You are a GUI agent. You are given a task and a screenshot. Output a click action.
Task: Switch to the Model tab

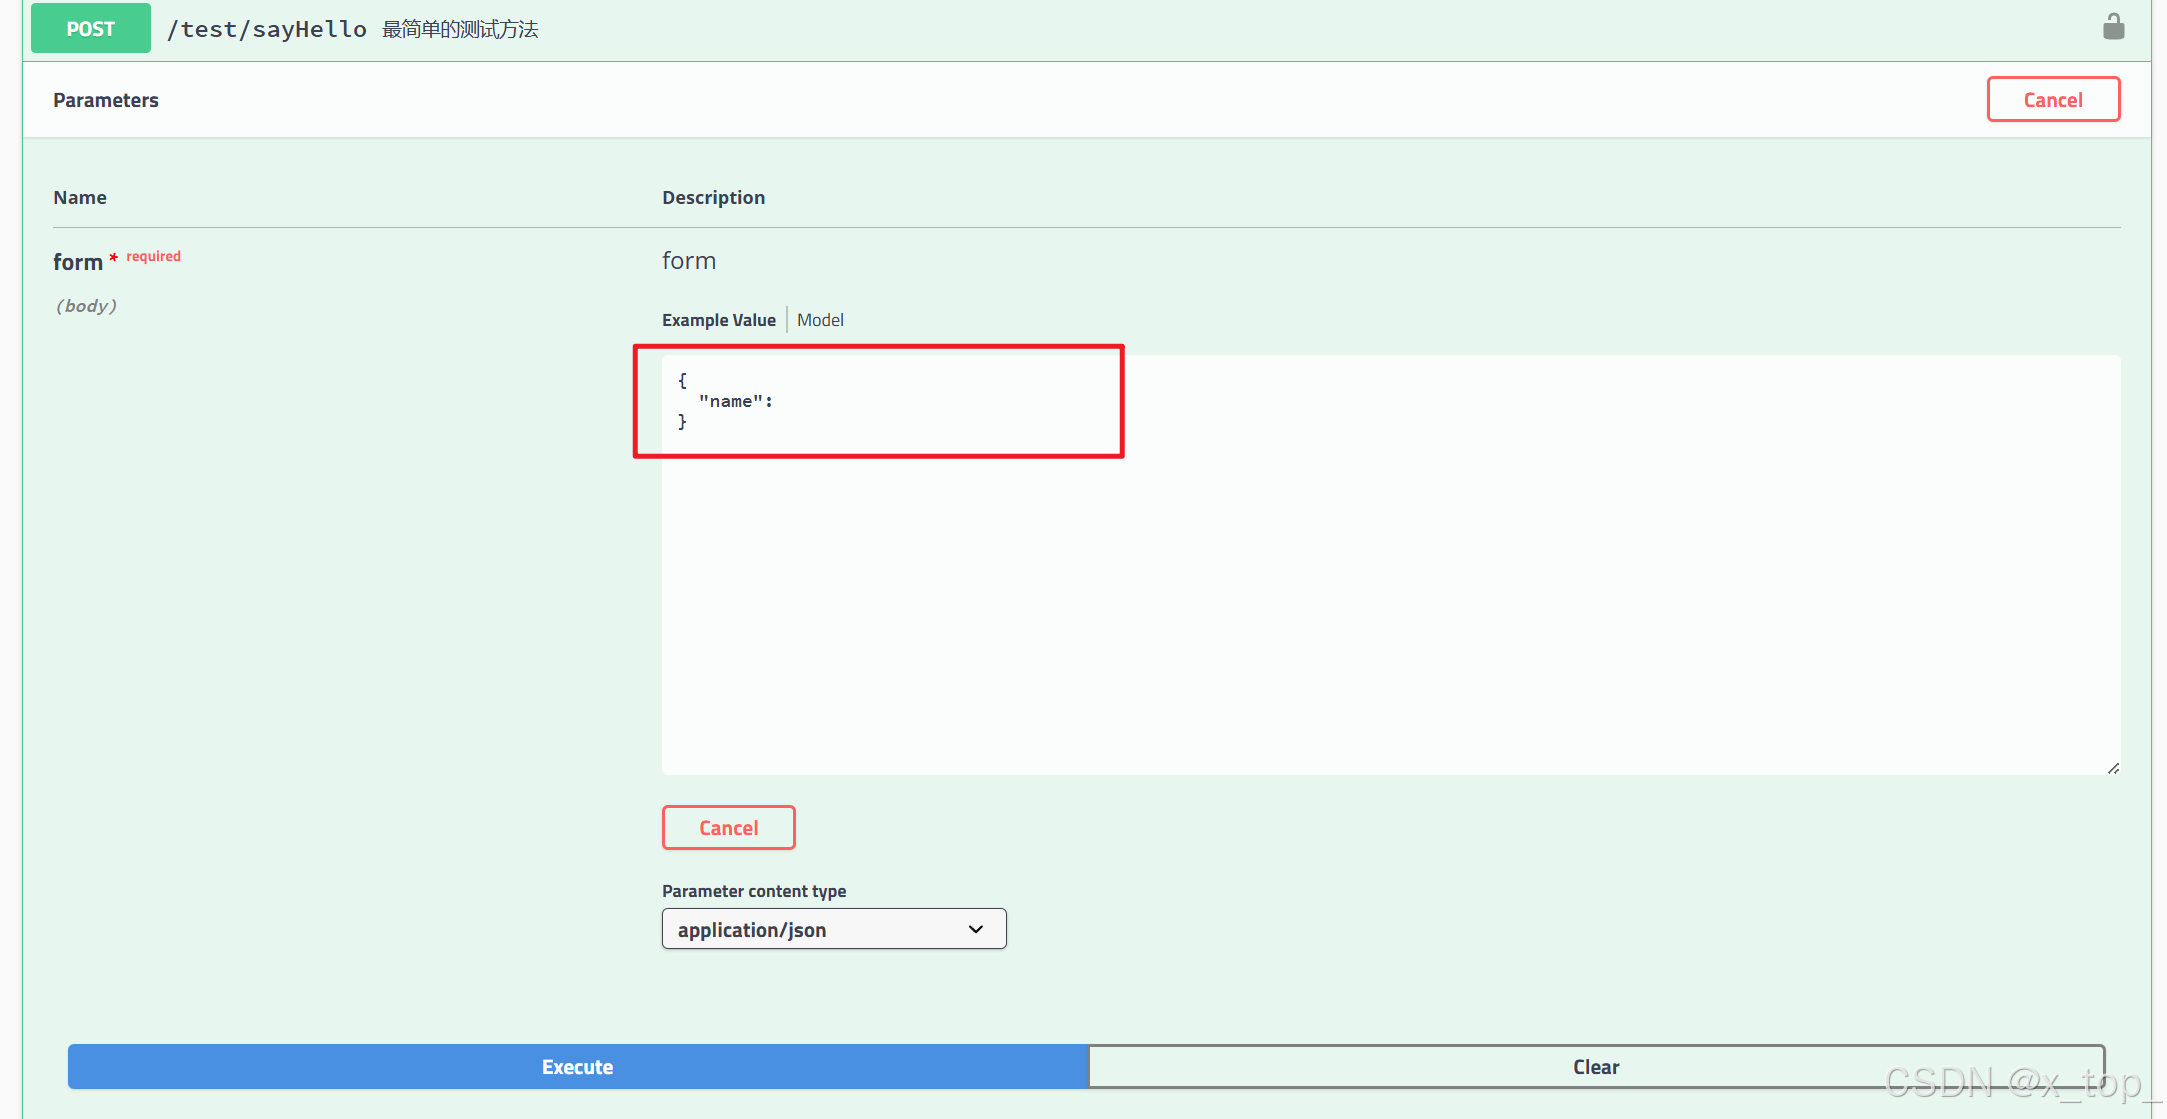[820, 320]
